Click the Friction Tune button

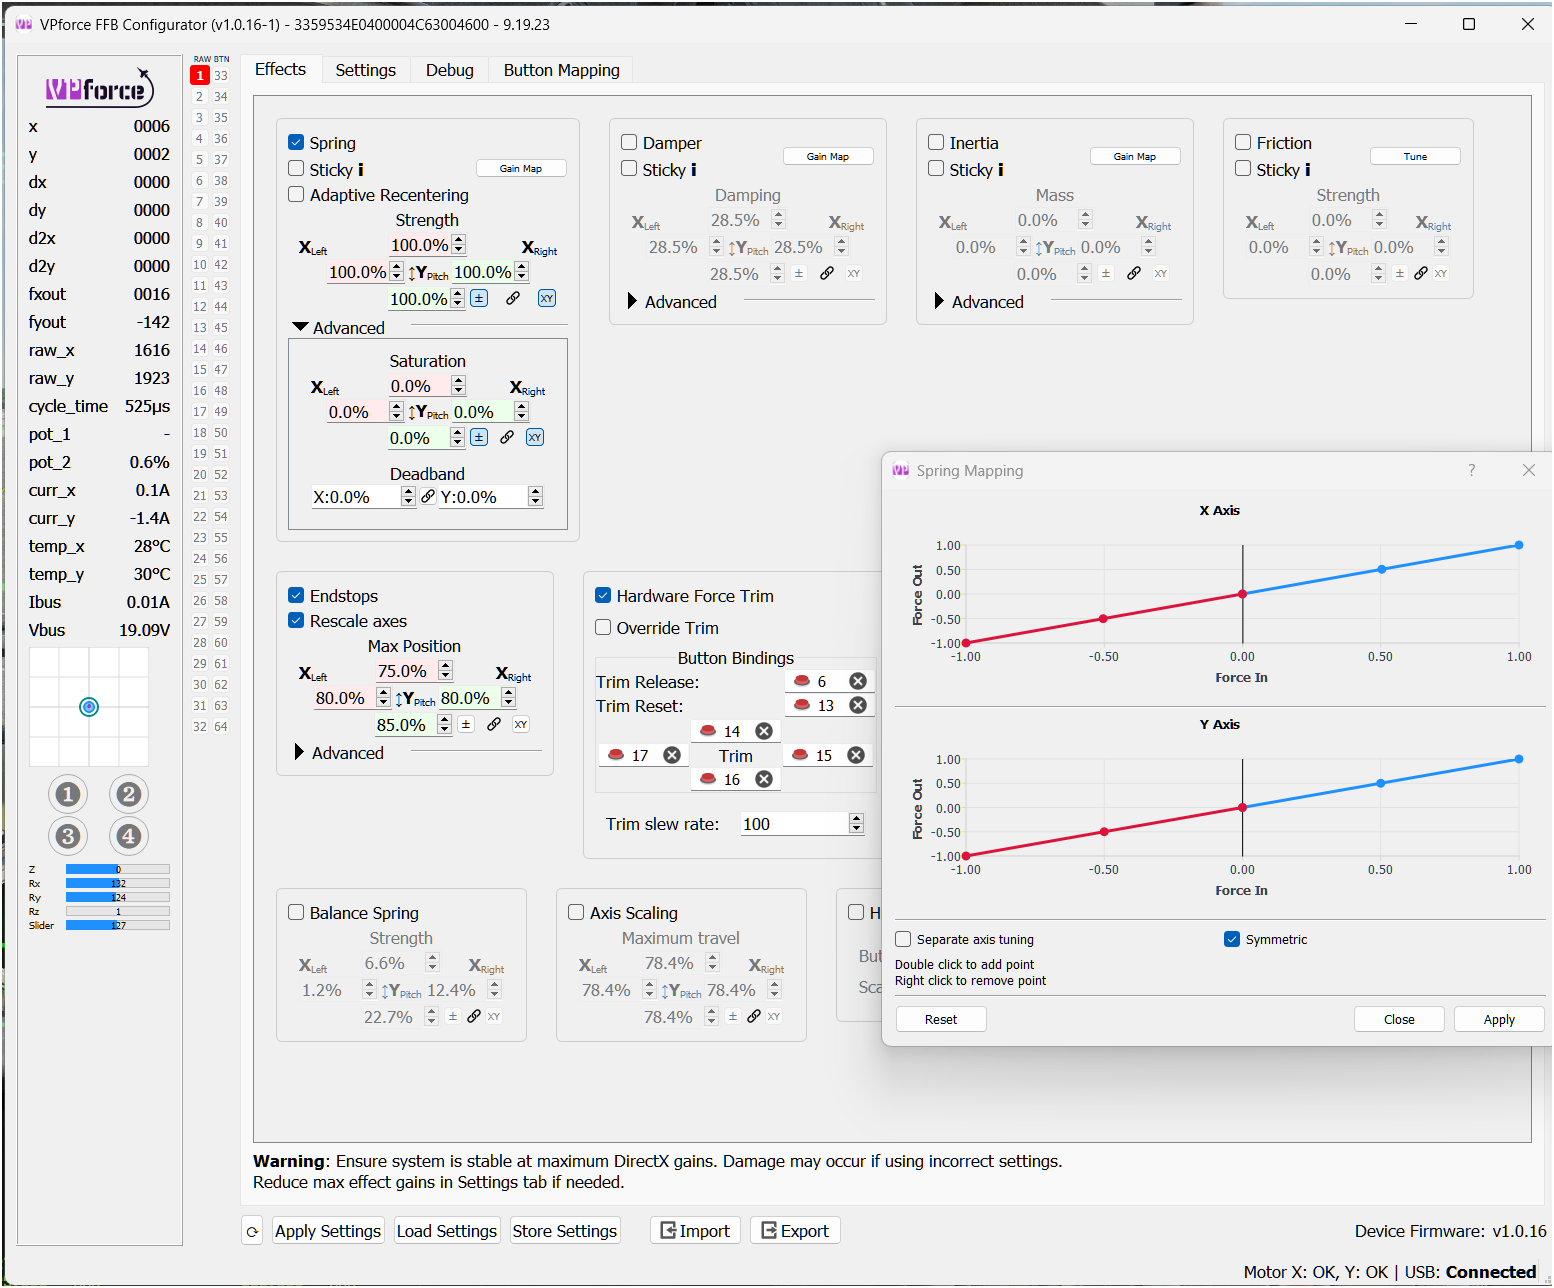click(1415, 156)
